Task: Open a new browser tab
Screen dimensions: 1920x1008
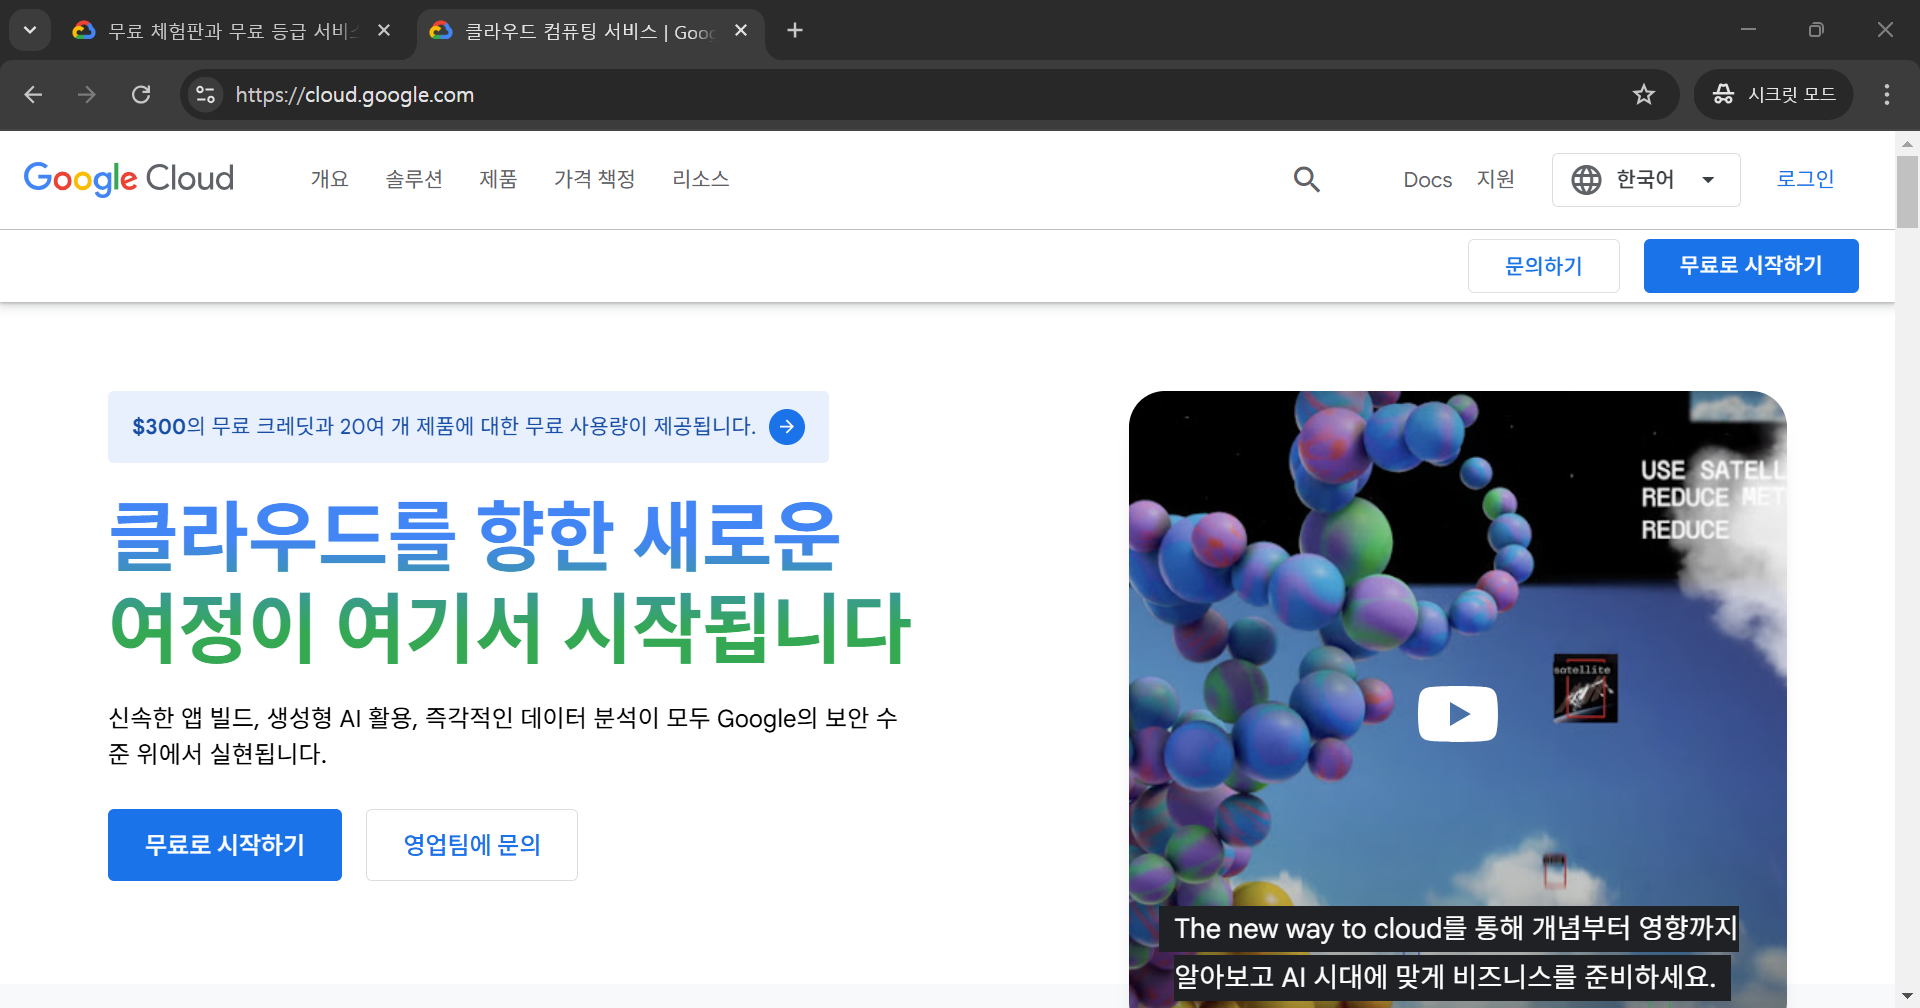Action: tap(795, 31)
